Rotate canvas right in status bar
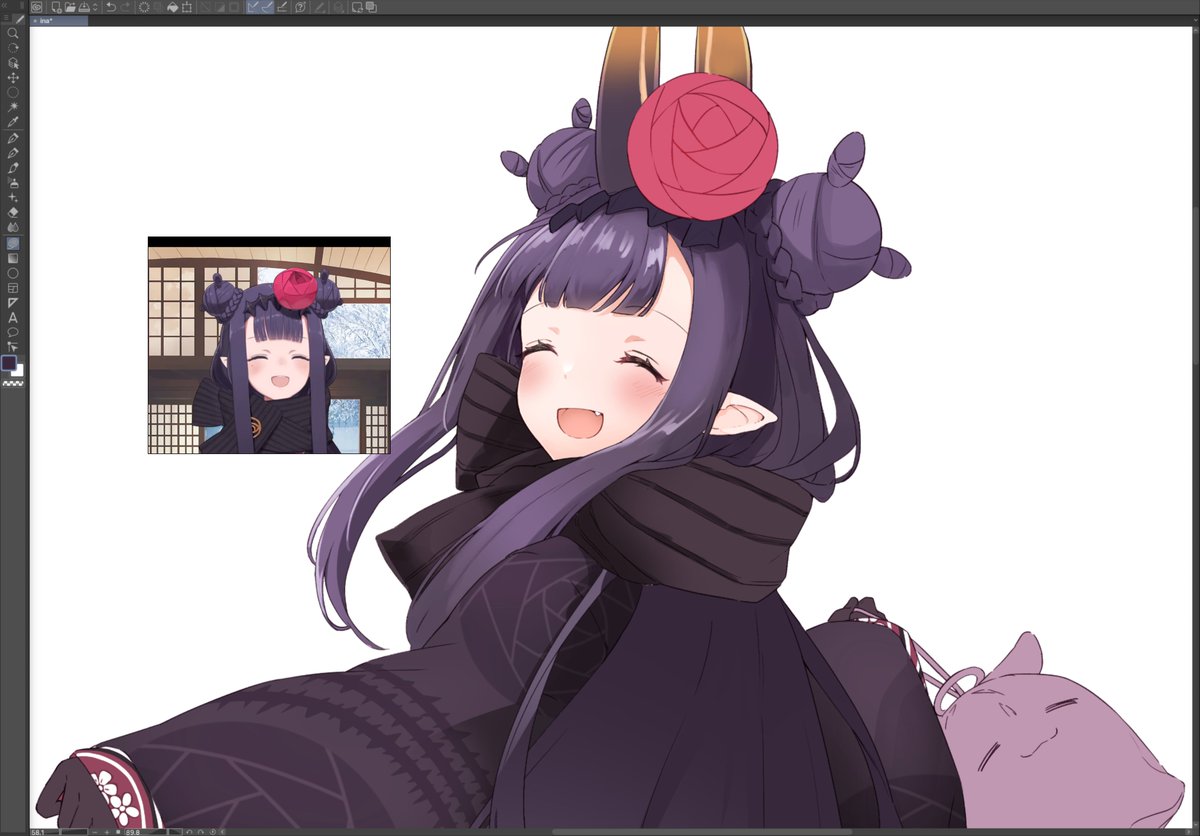 point(200,832)
